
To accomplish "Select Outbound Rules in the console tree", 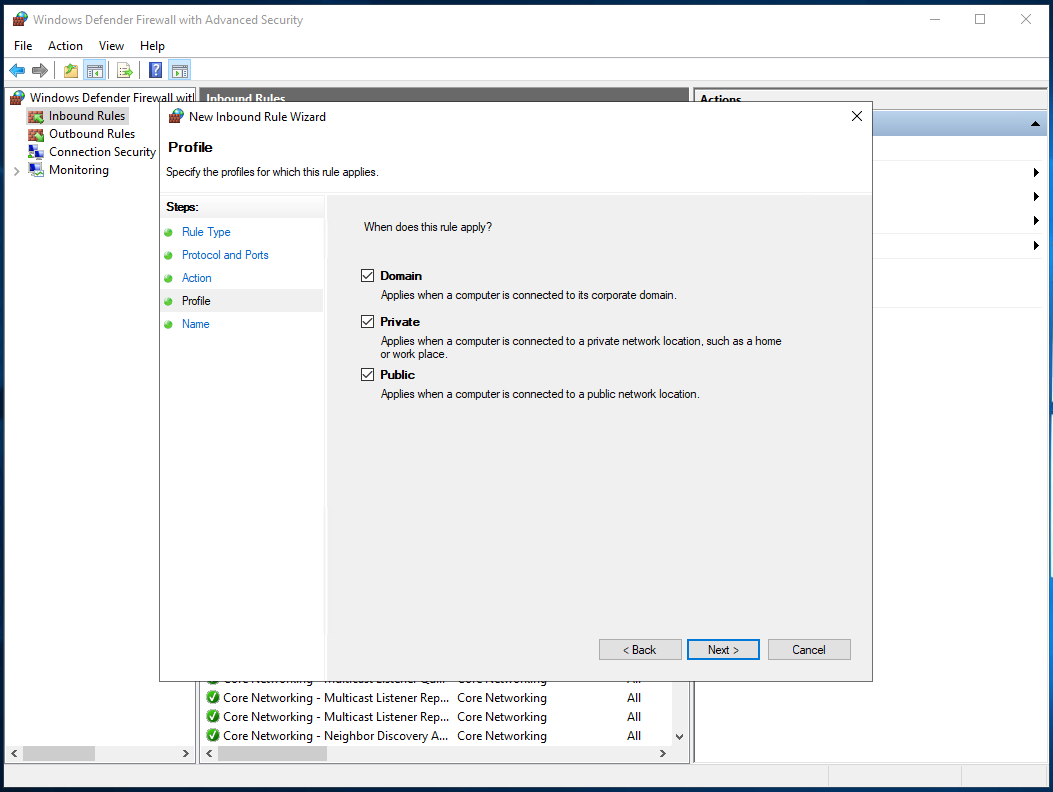I will [x=92, y=134].
